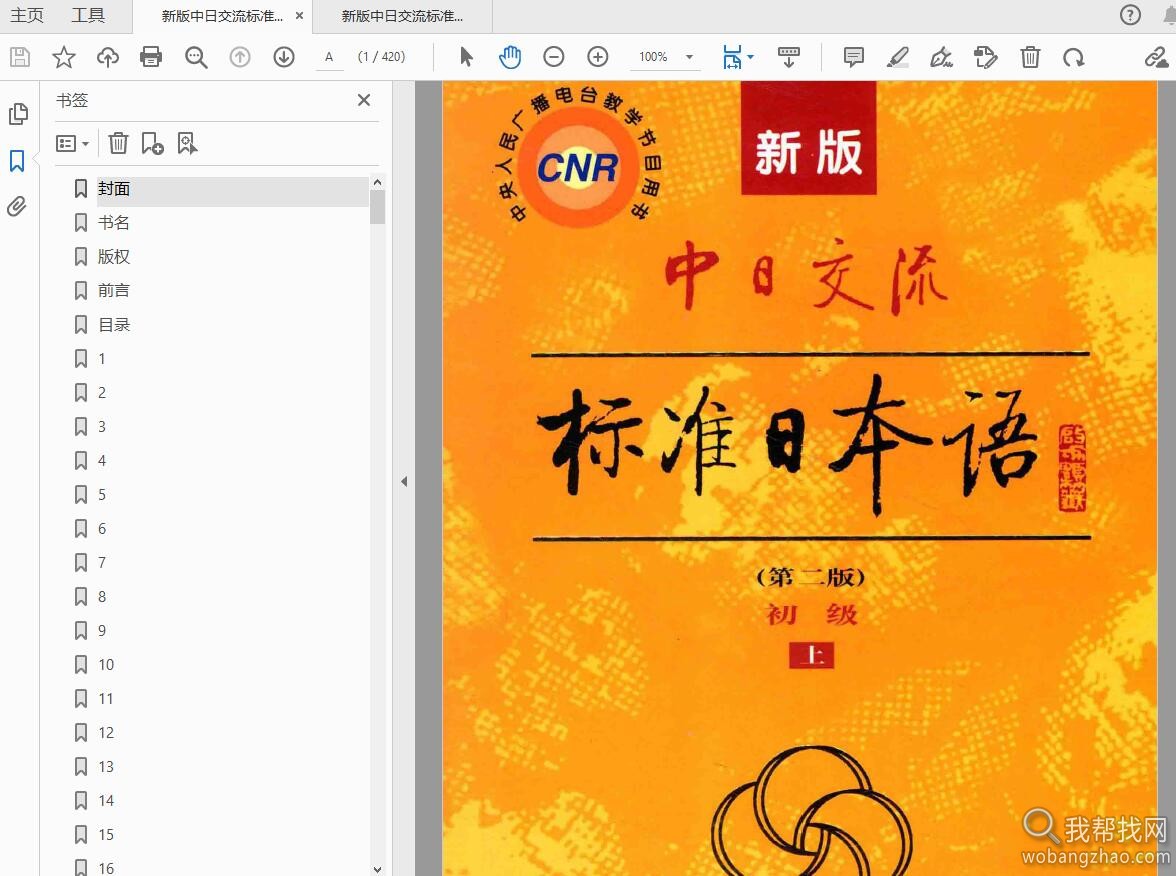Viewport: 1176px width, 876px height.
Task: Zoom in with plus circle
Action: [598, 57]
